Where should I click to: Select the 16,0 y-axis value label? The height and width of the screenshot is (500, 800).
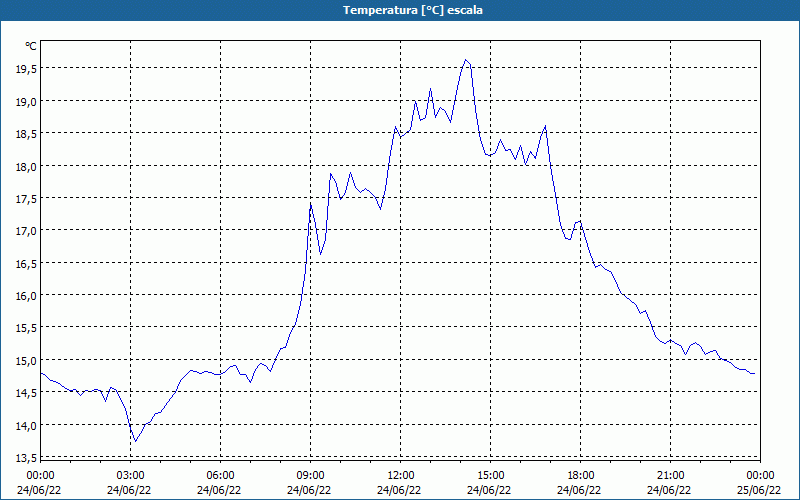(26, 296)
